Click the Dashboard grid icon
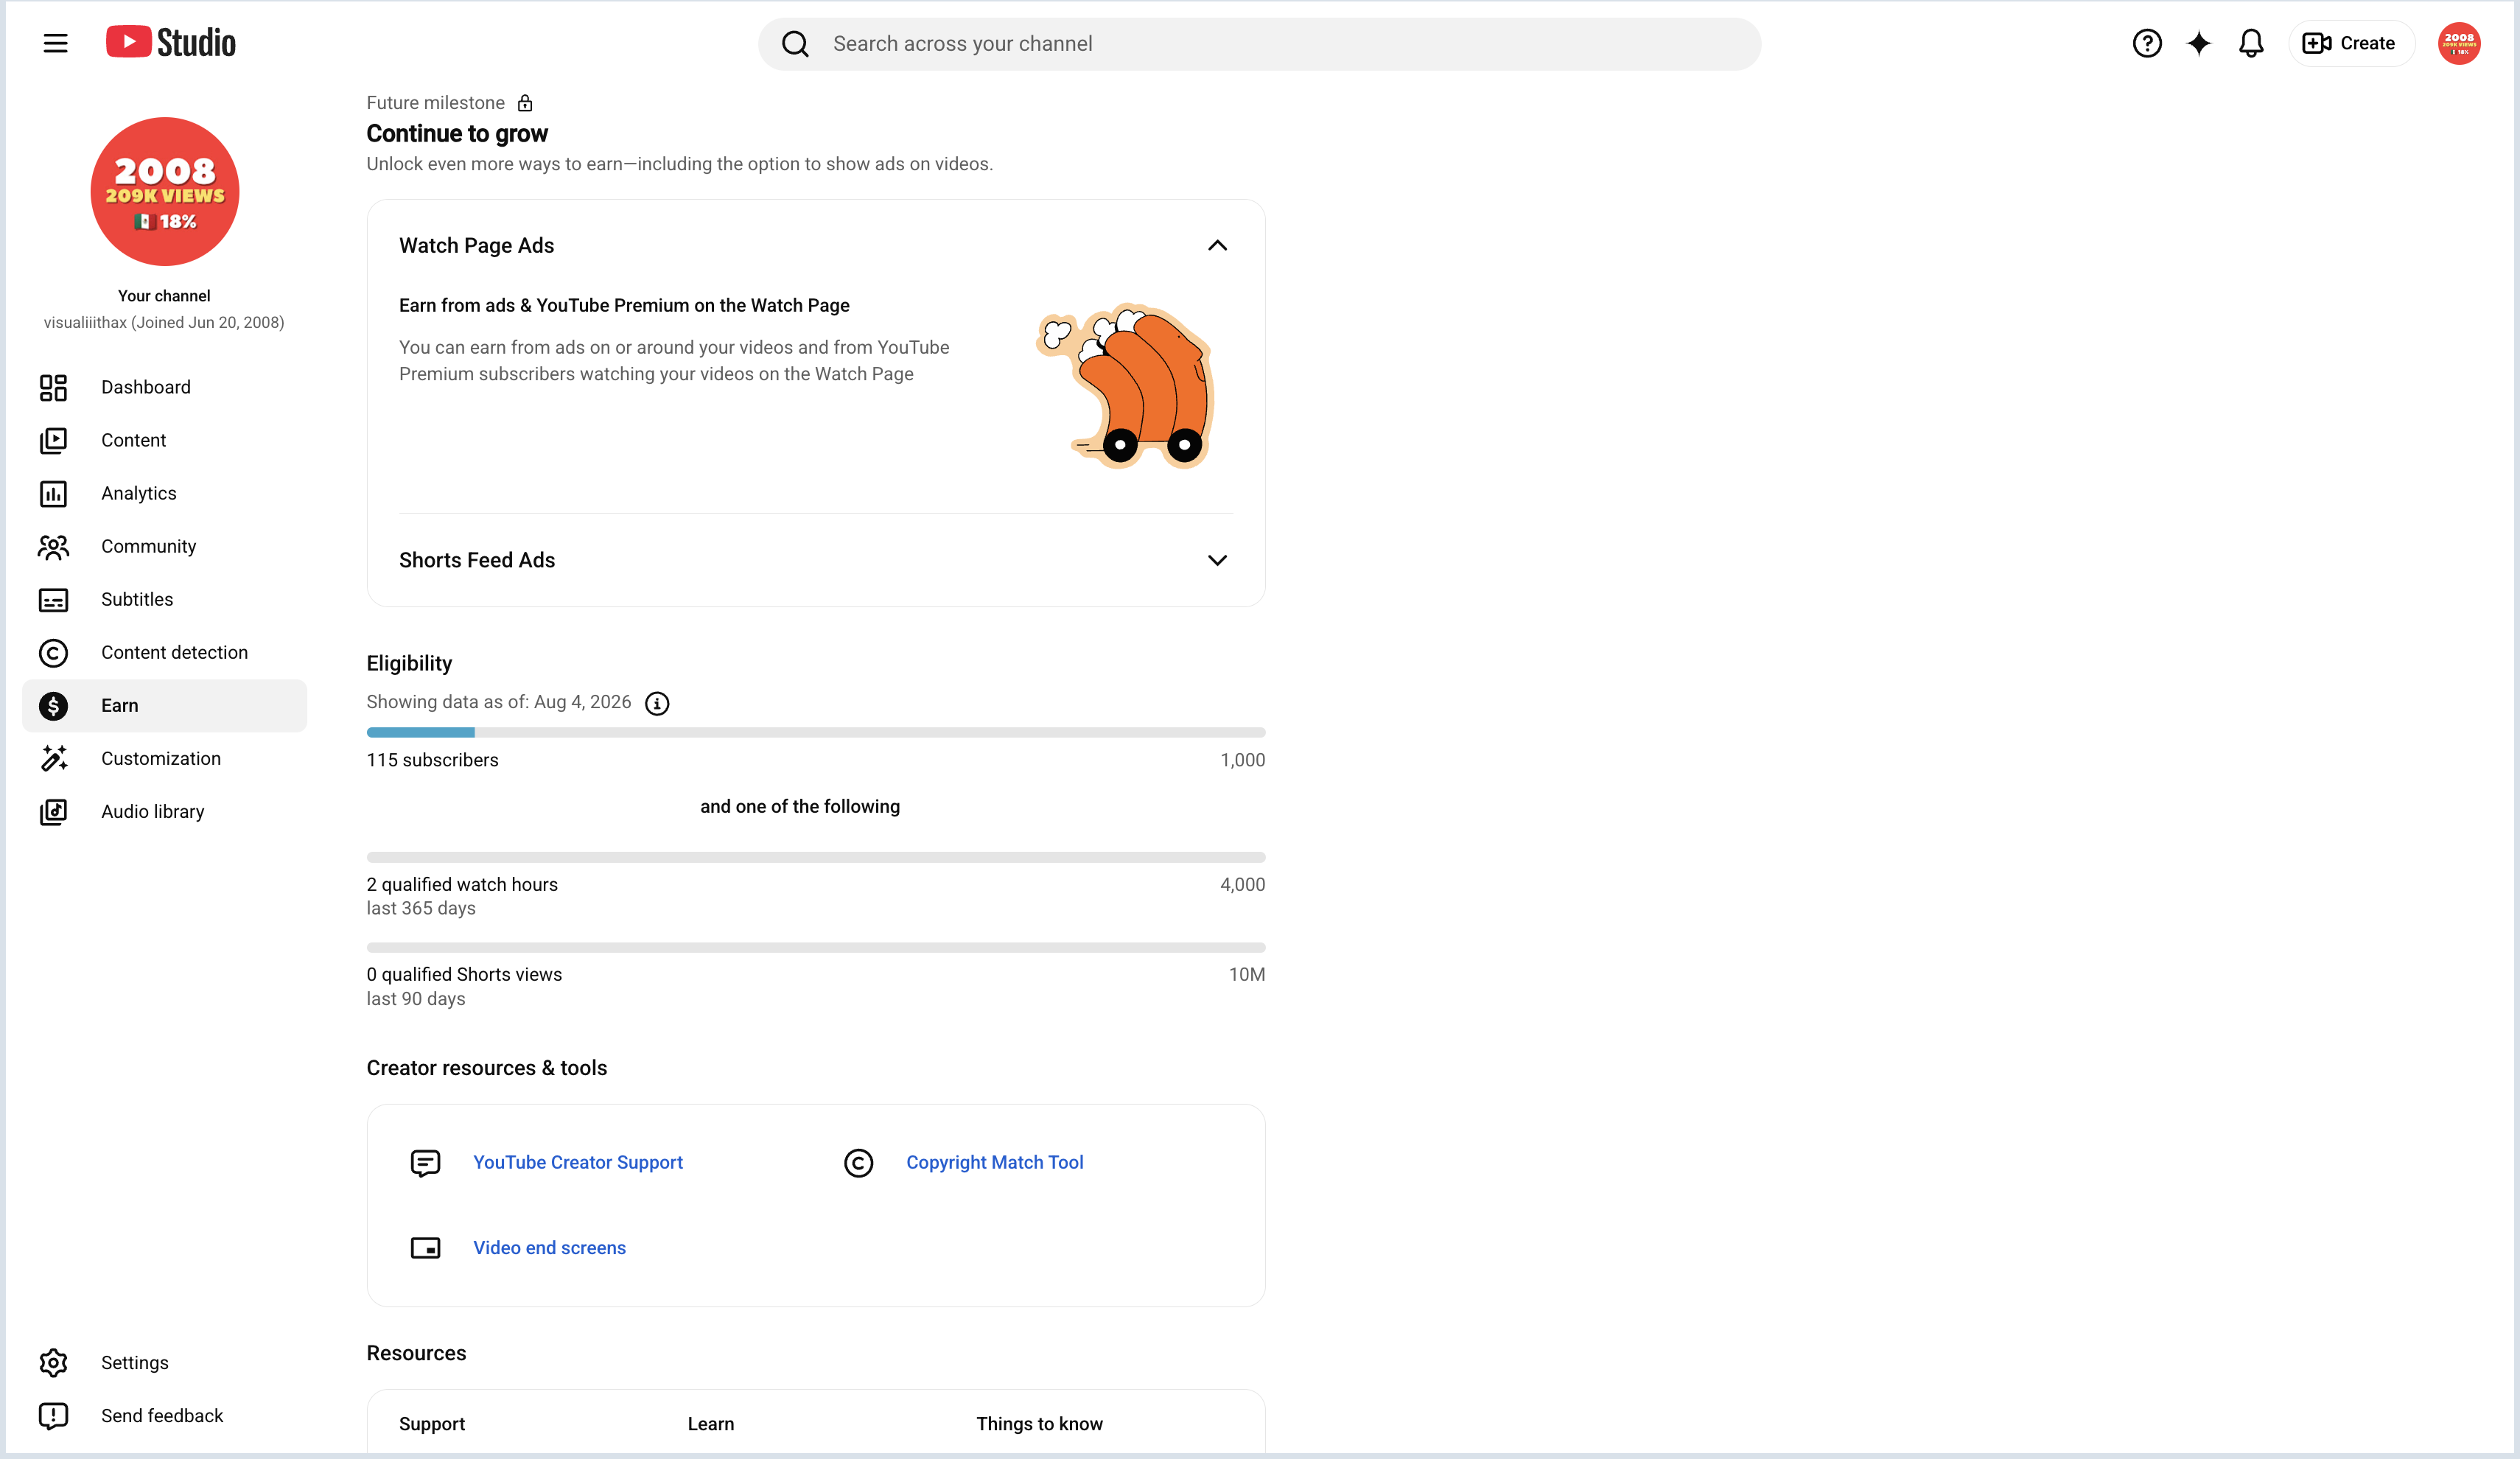This screenshot has height=1459, width=2520. (53, 387)
